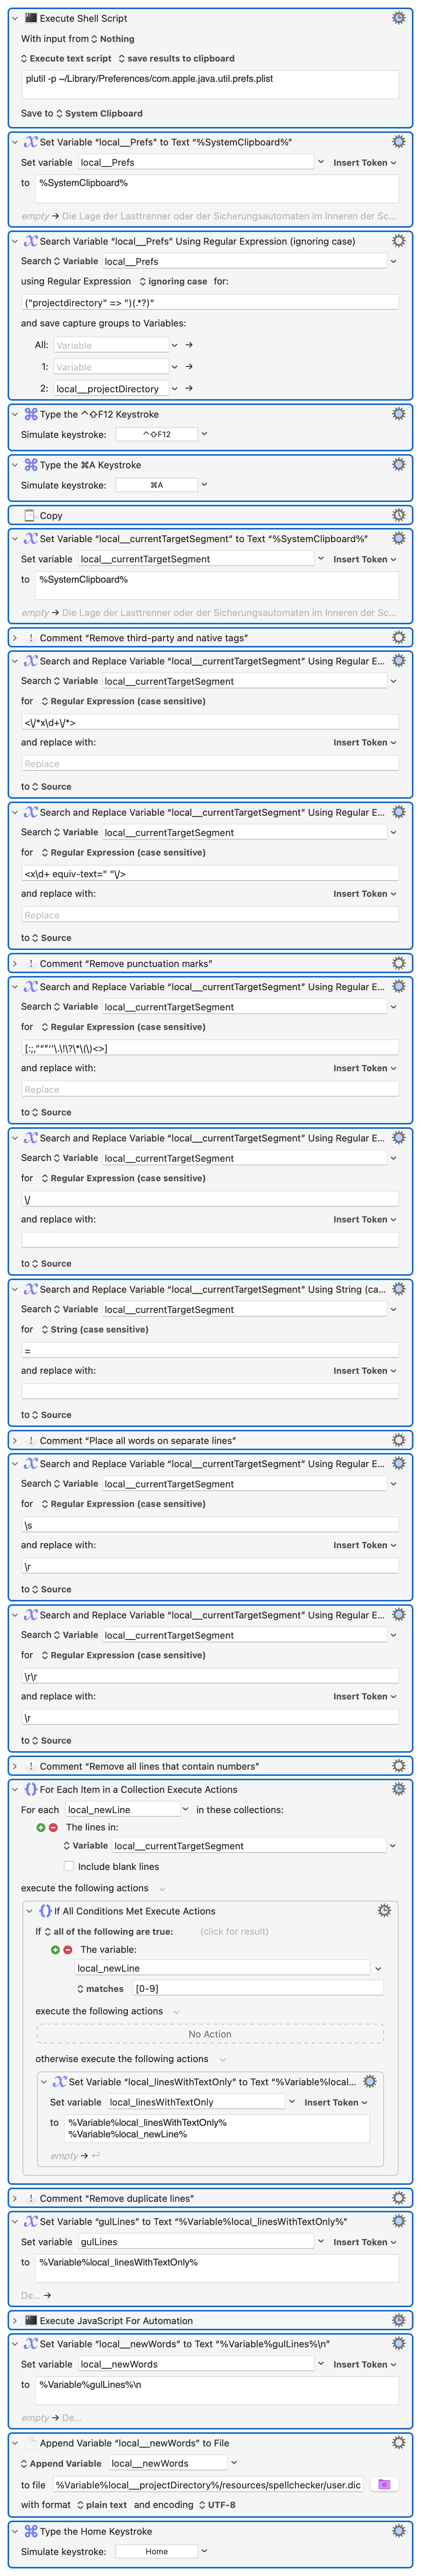Click green plus to add an If condition
The width and height of the screenshot is (421, 2576).
pyautogui.click(x=55, y=1949)
